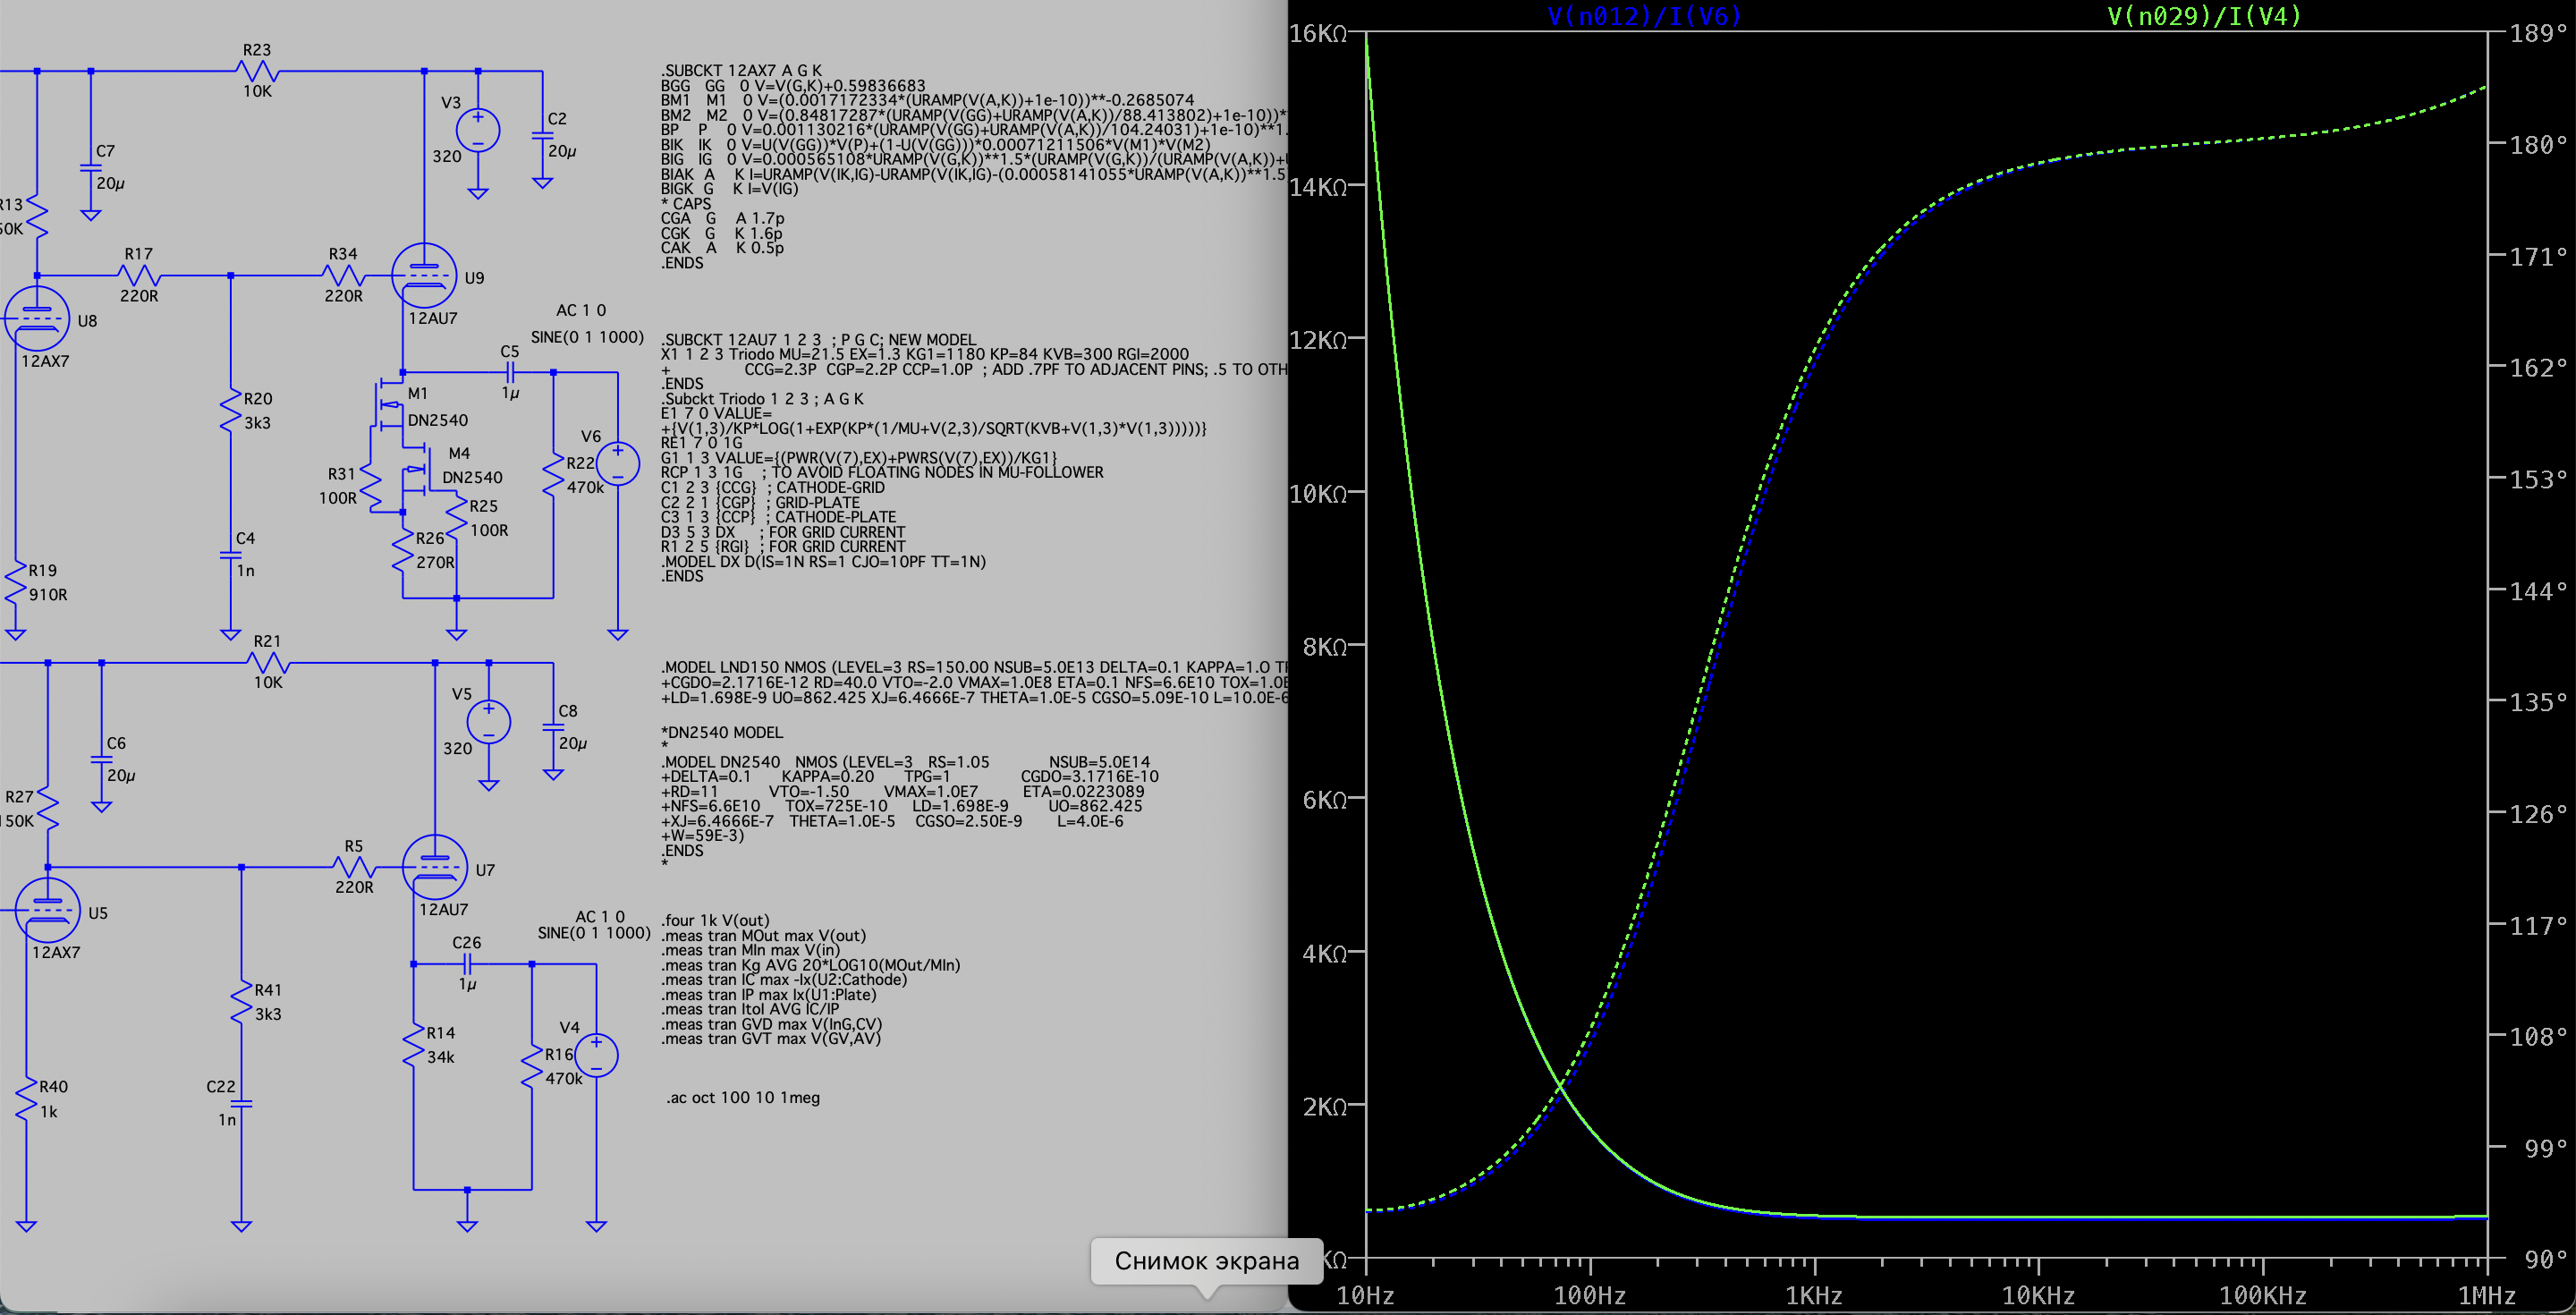Click the V(n029)/I(V4) trace label
Image resolution: width=2576 pixels, height=1315 pixels.
coord(2204,16)
